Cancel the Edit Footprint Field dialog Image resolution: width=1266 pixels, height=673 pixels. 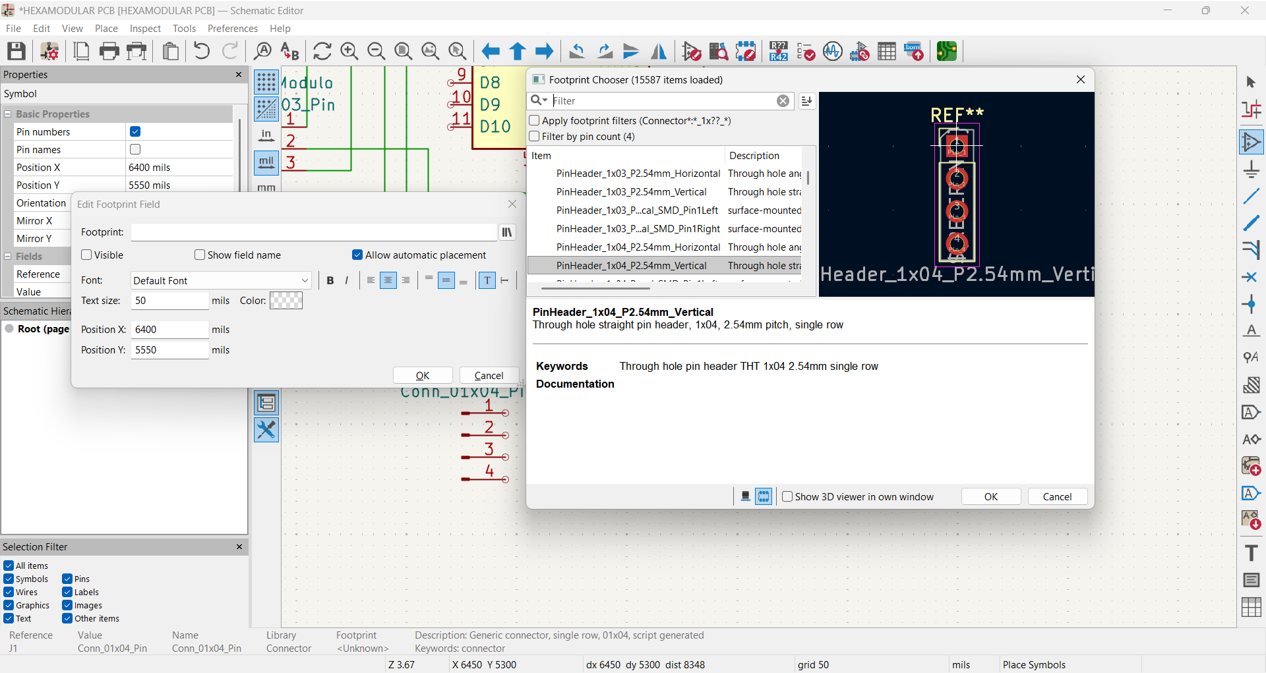pyautogui.click(x=488, y=375)
